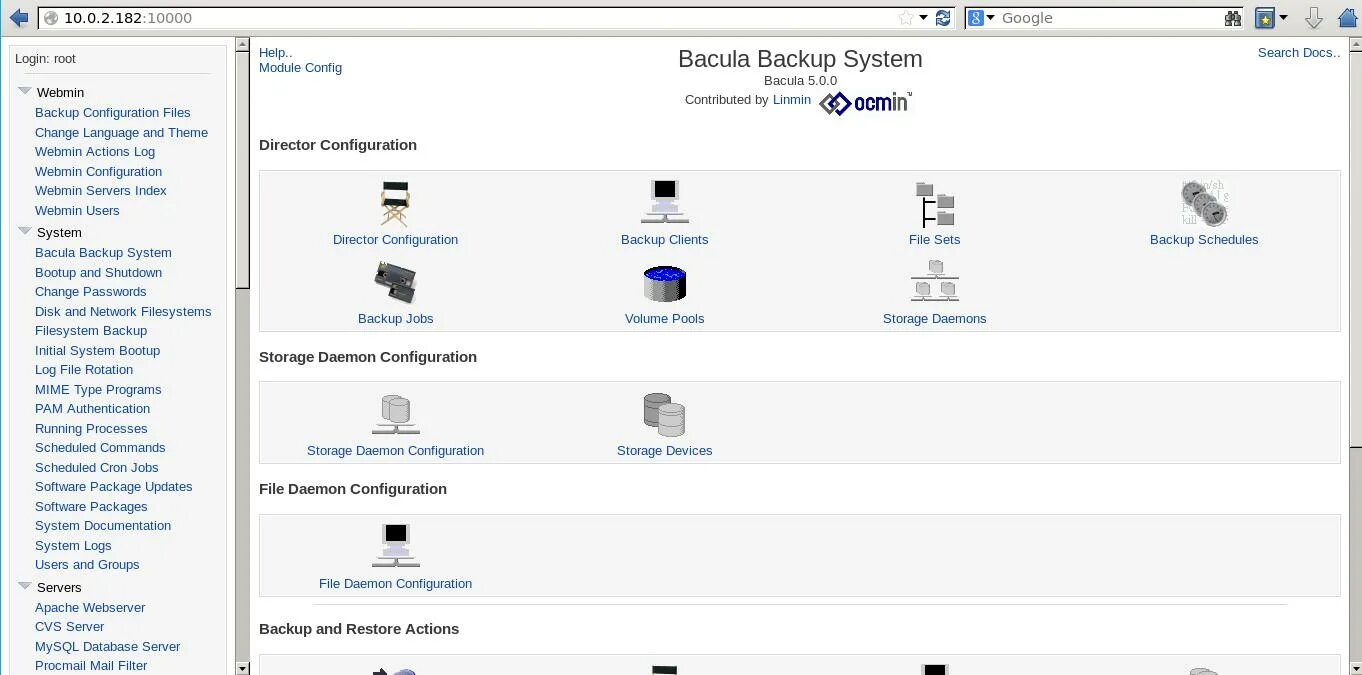Go to Webmin Servers Index
Viewport: 1362px width, 675px height.
pos(101,191)
